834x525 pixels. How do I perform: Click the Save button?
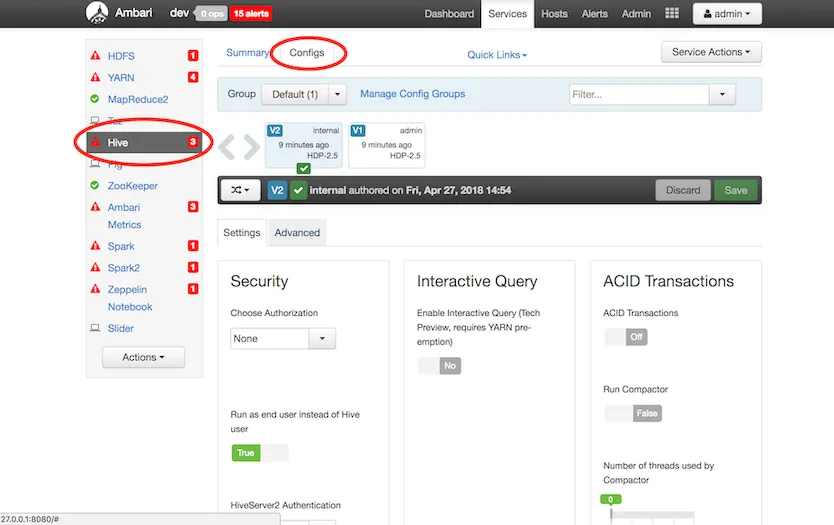pos(736,190)
